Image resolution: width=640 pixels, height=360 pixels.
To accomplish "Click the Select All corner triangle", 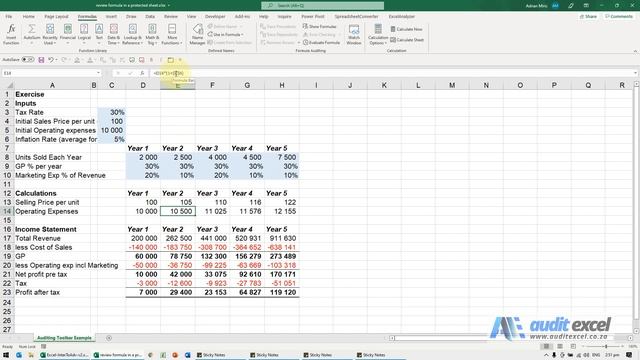I will pyautogui.click(x=9, y=85).
